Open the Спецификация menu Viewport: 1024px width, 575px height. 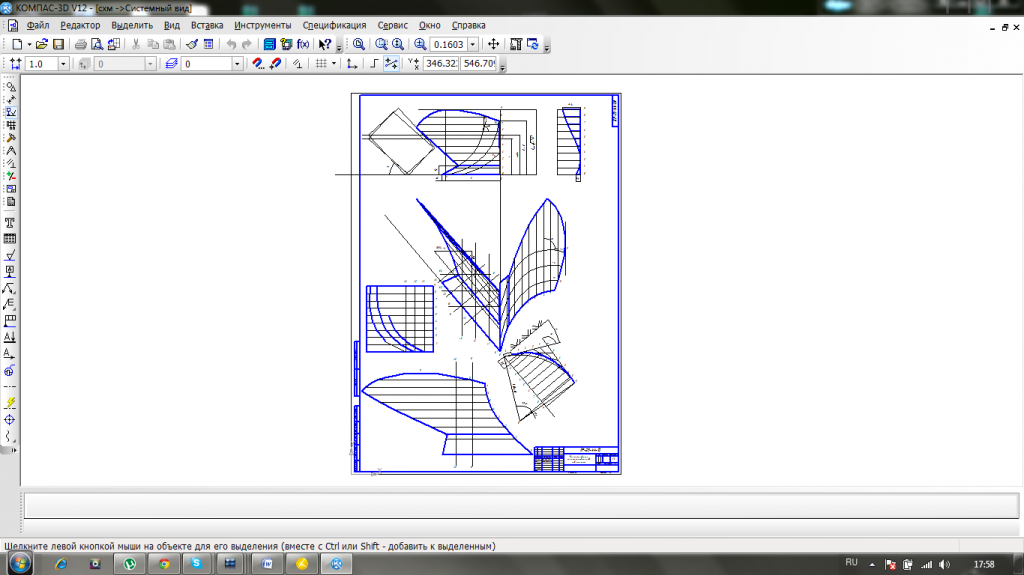tap(334, 25)
